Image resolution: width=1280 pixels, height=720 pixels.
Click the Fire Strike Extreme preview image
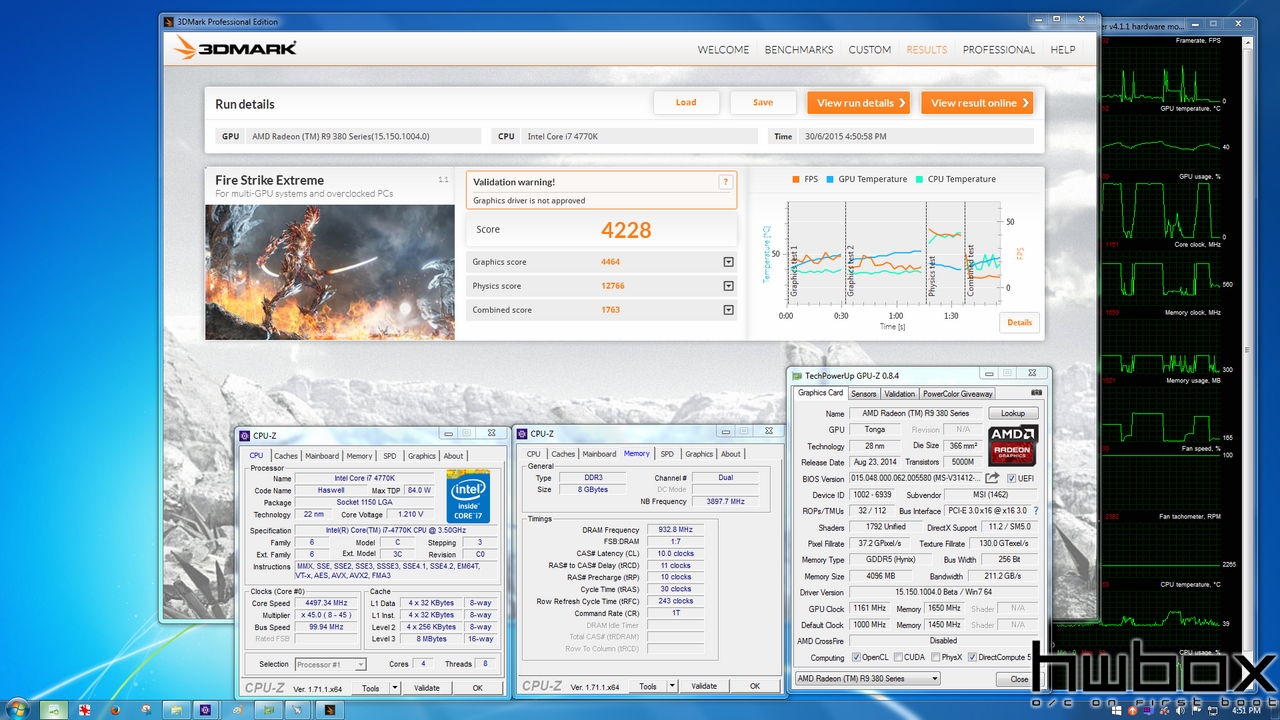click(x=330, y=272)
